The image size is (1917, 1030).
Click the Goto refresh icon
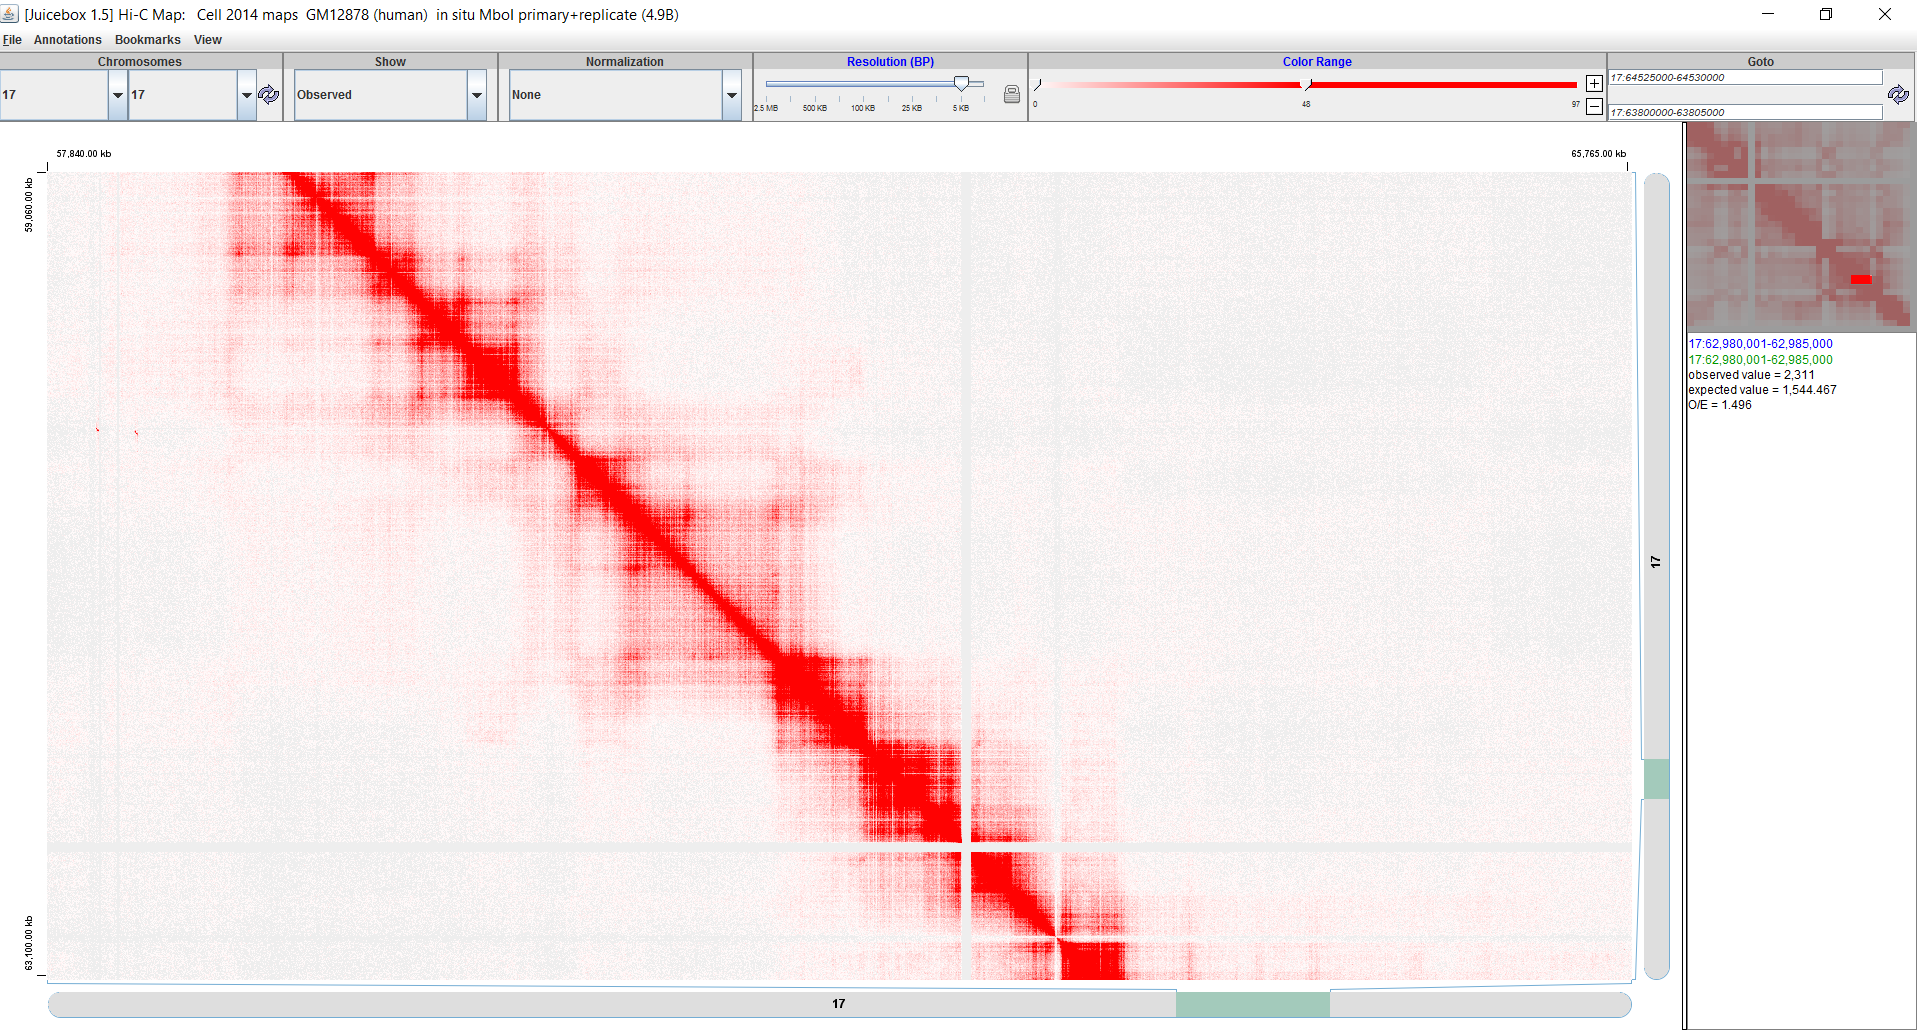coord(1898,95)
